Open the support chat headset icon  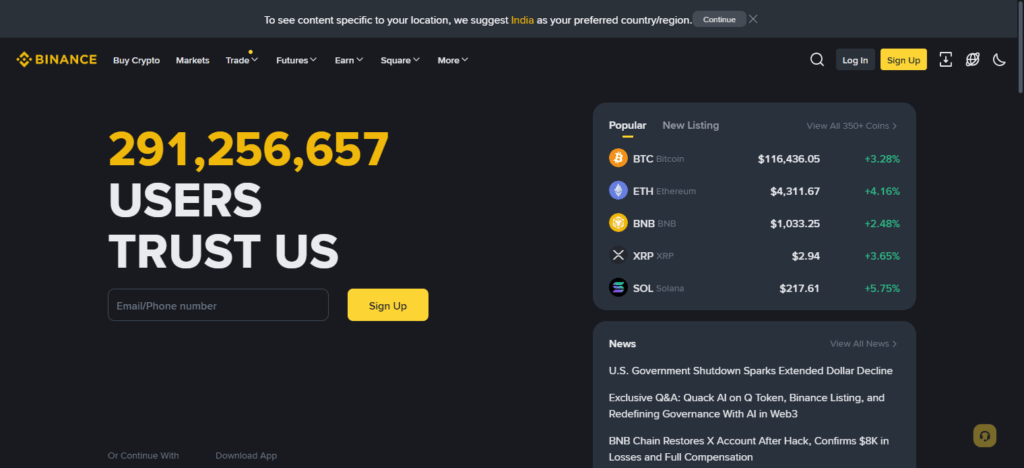985,436
